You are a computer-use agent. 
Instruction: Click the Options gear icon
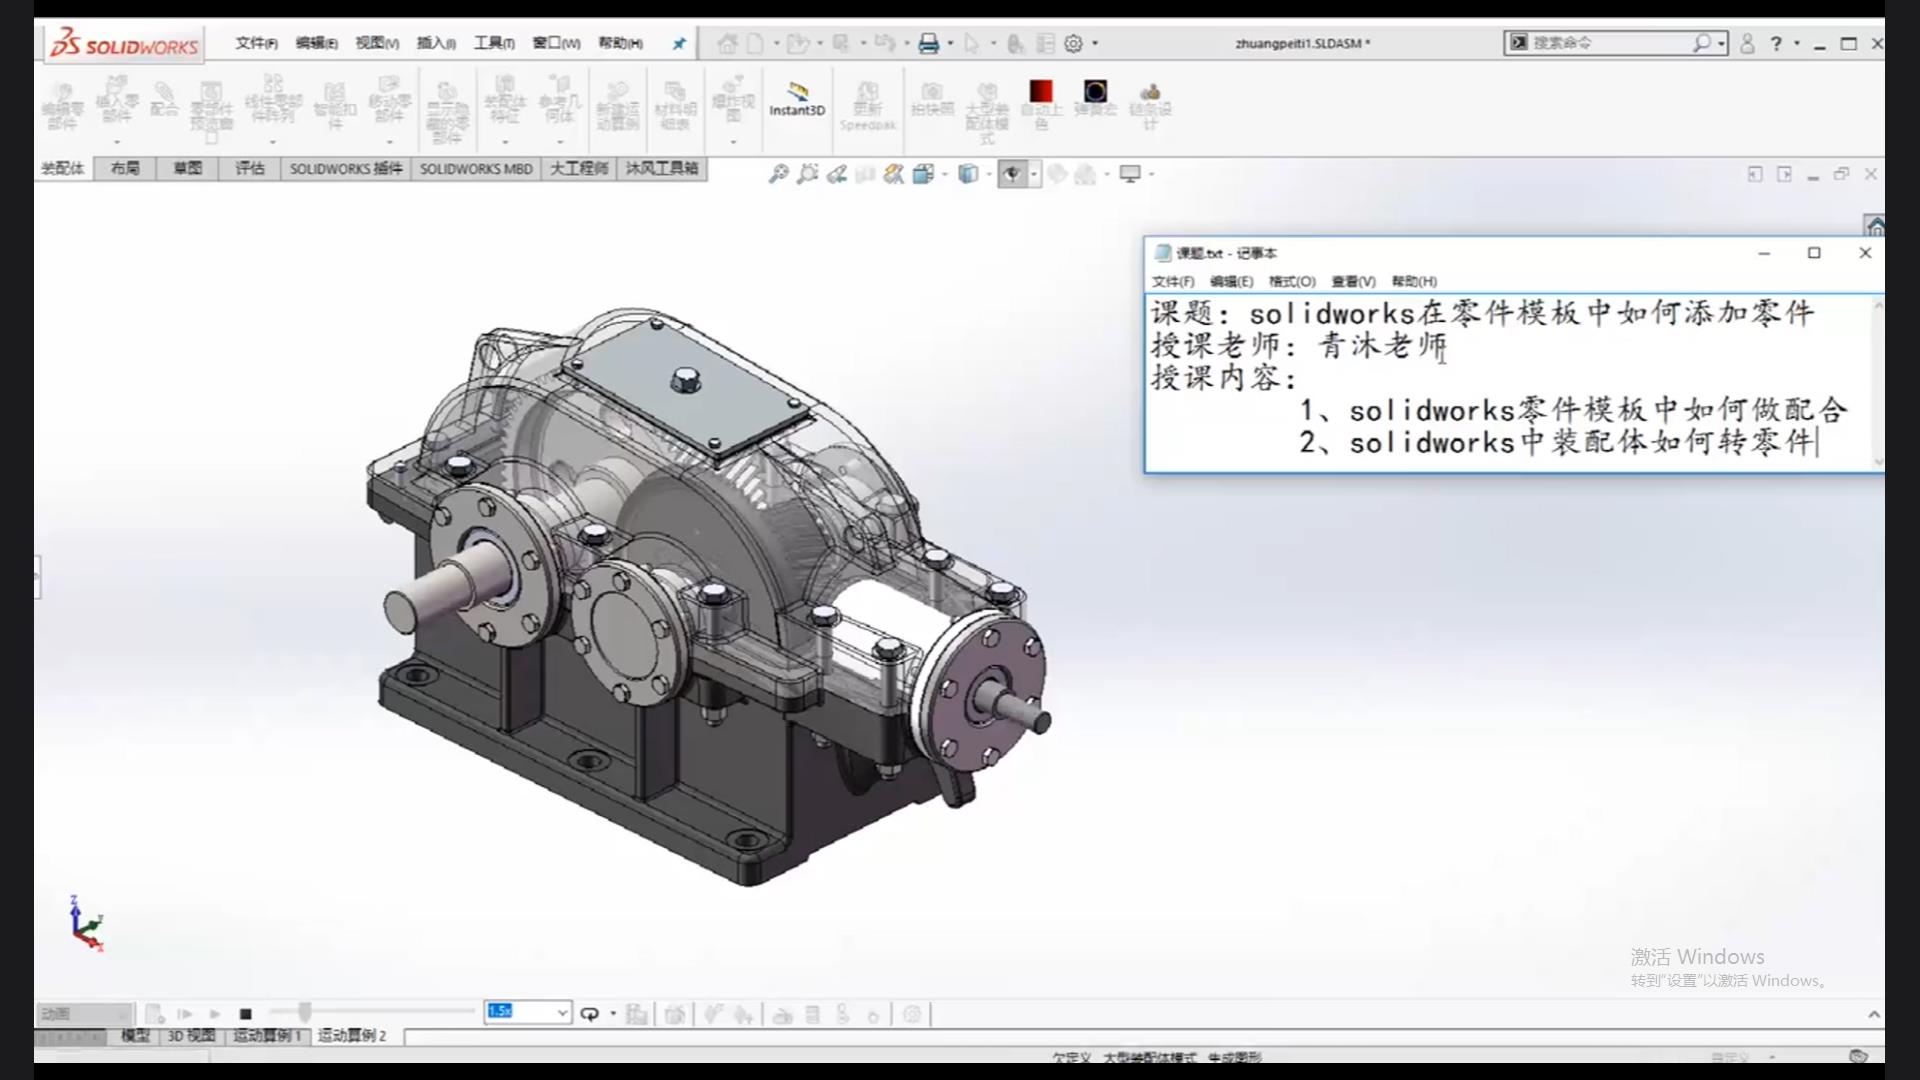1073,43
